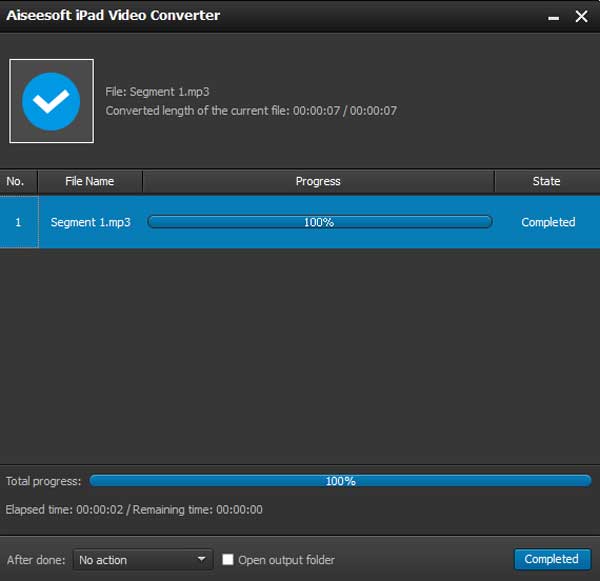Viewport: 600px width, 581px height.
Task: Click the Segment 1.mp3 progress bar
Action: point(320,222)
